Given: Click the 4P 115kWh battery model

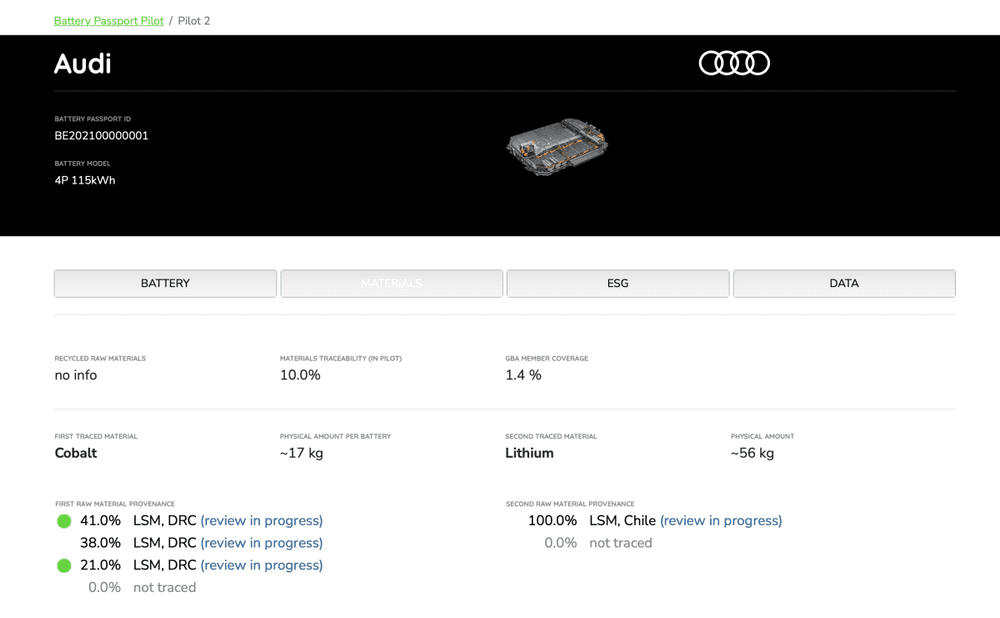Looking at the screenshot, I should (85, 181).
